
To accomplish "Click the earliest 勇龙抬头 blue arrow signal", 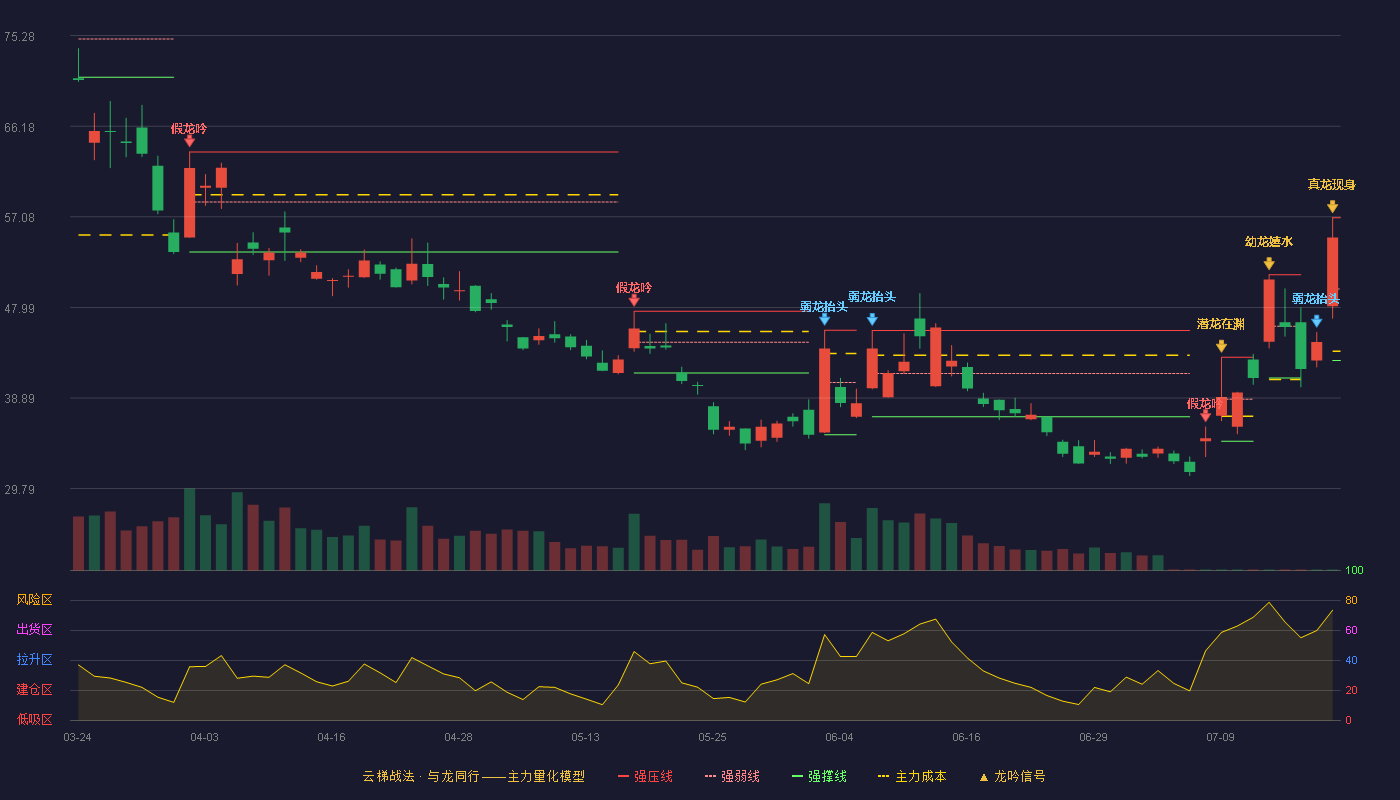I will (x=824, y=319).
